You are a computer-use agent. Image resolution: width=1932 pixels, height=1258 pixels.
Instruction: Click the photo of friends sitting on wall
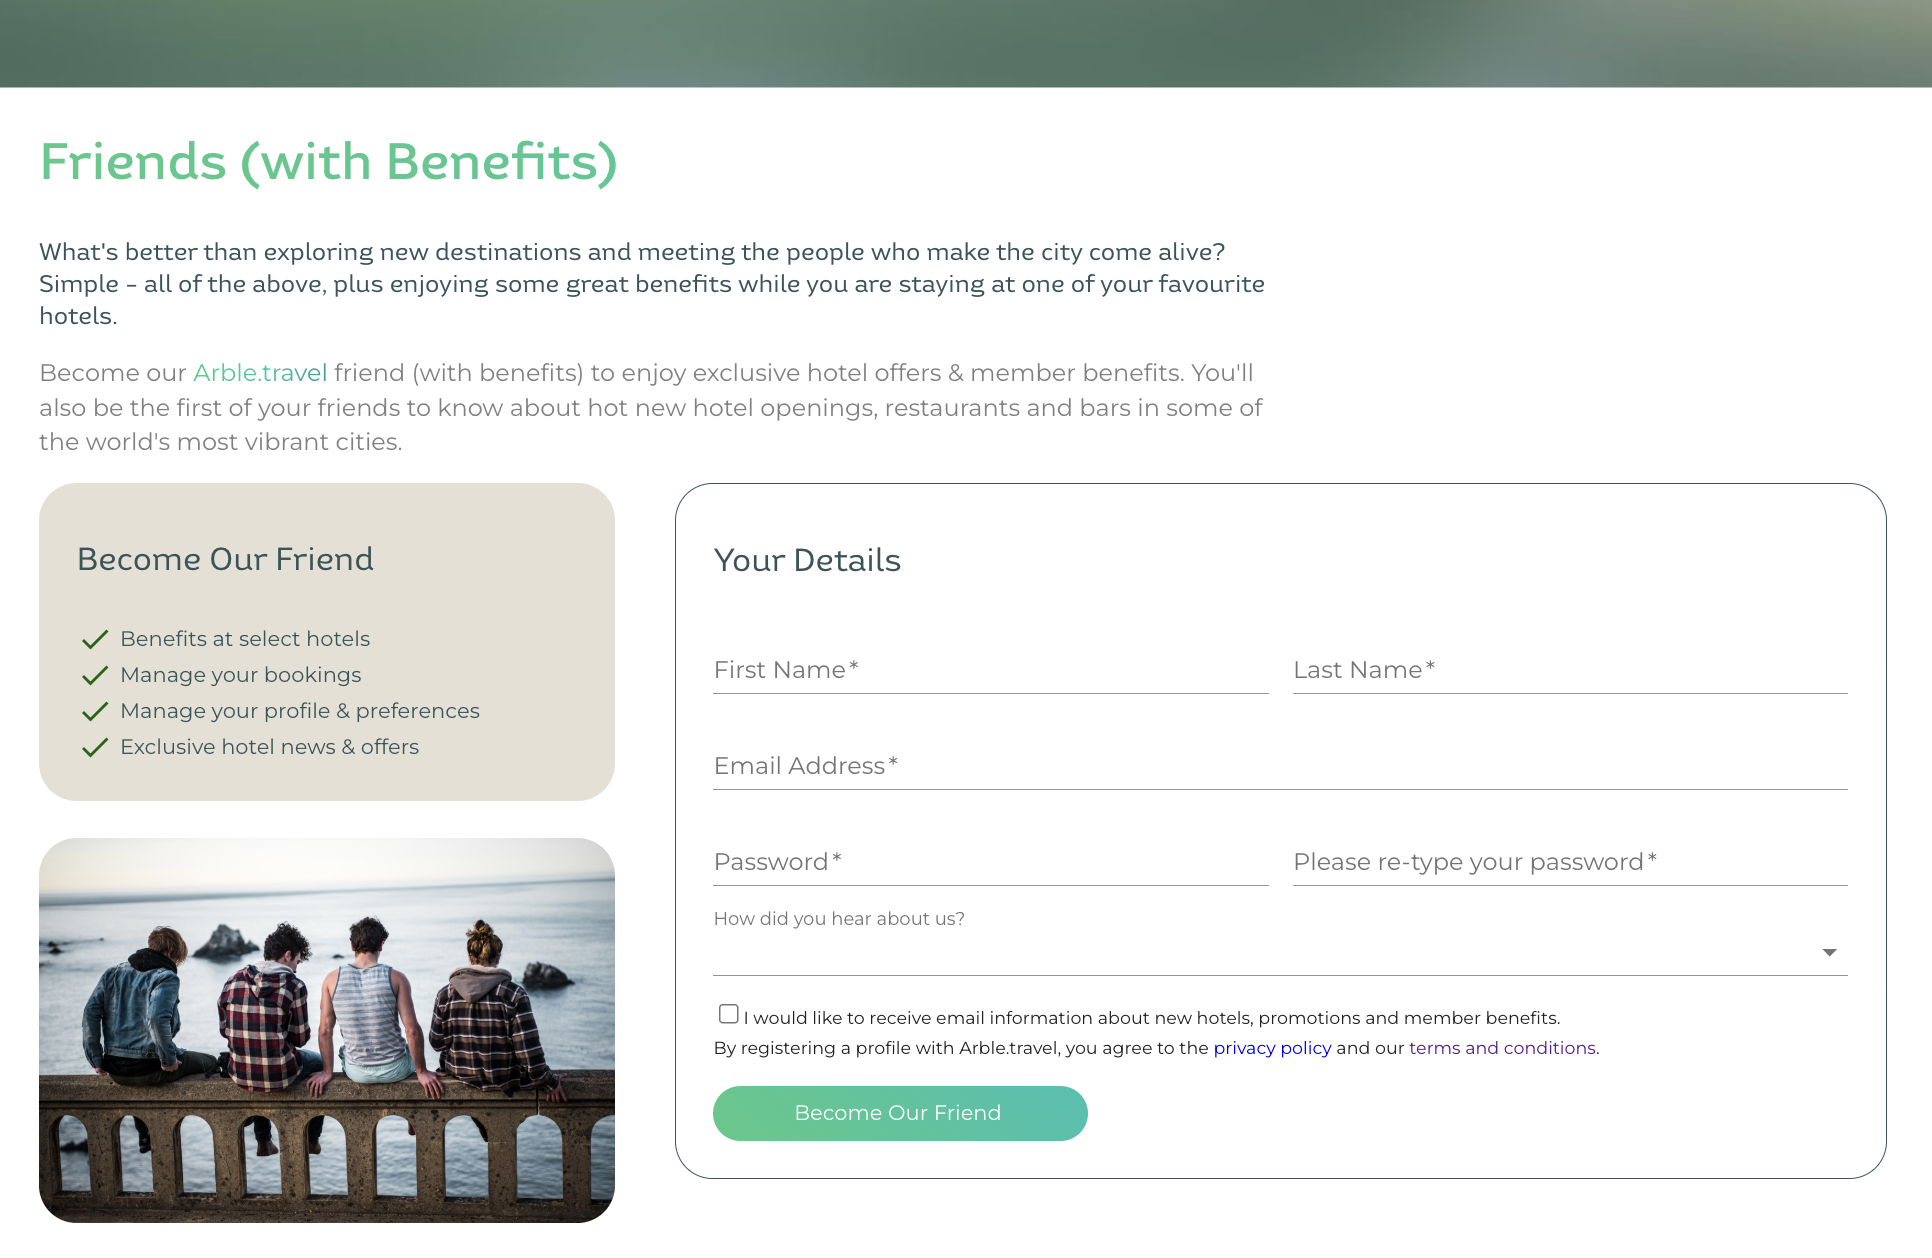pyautogui.click(x=327, y=1030)
